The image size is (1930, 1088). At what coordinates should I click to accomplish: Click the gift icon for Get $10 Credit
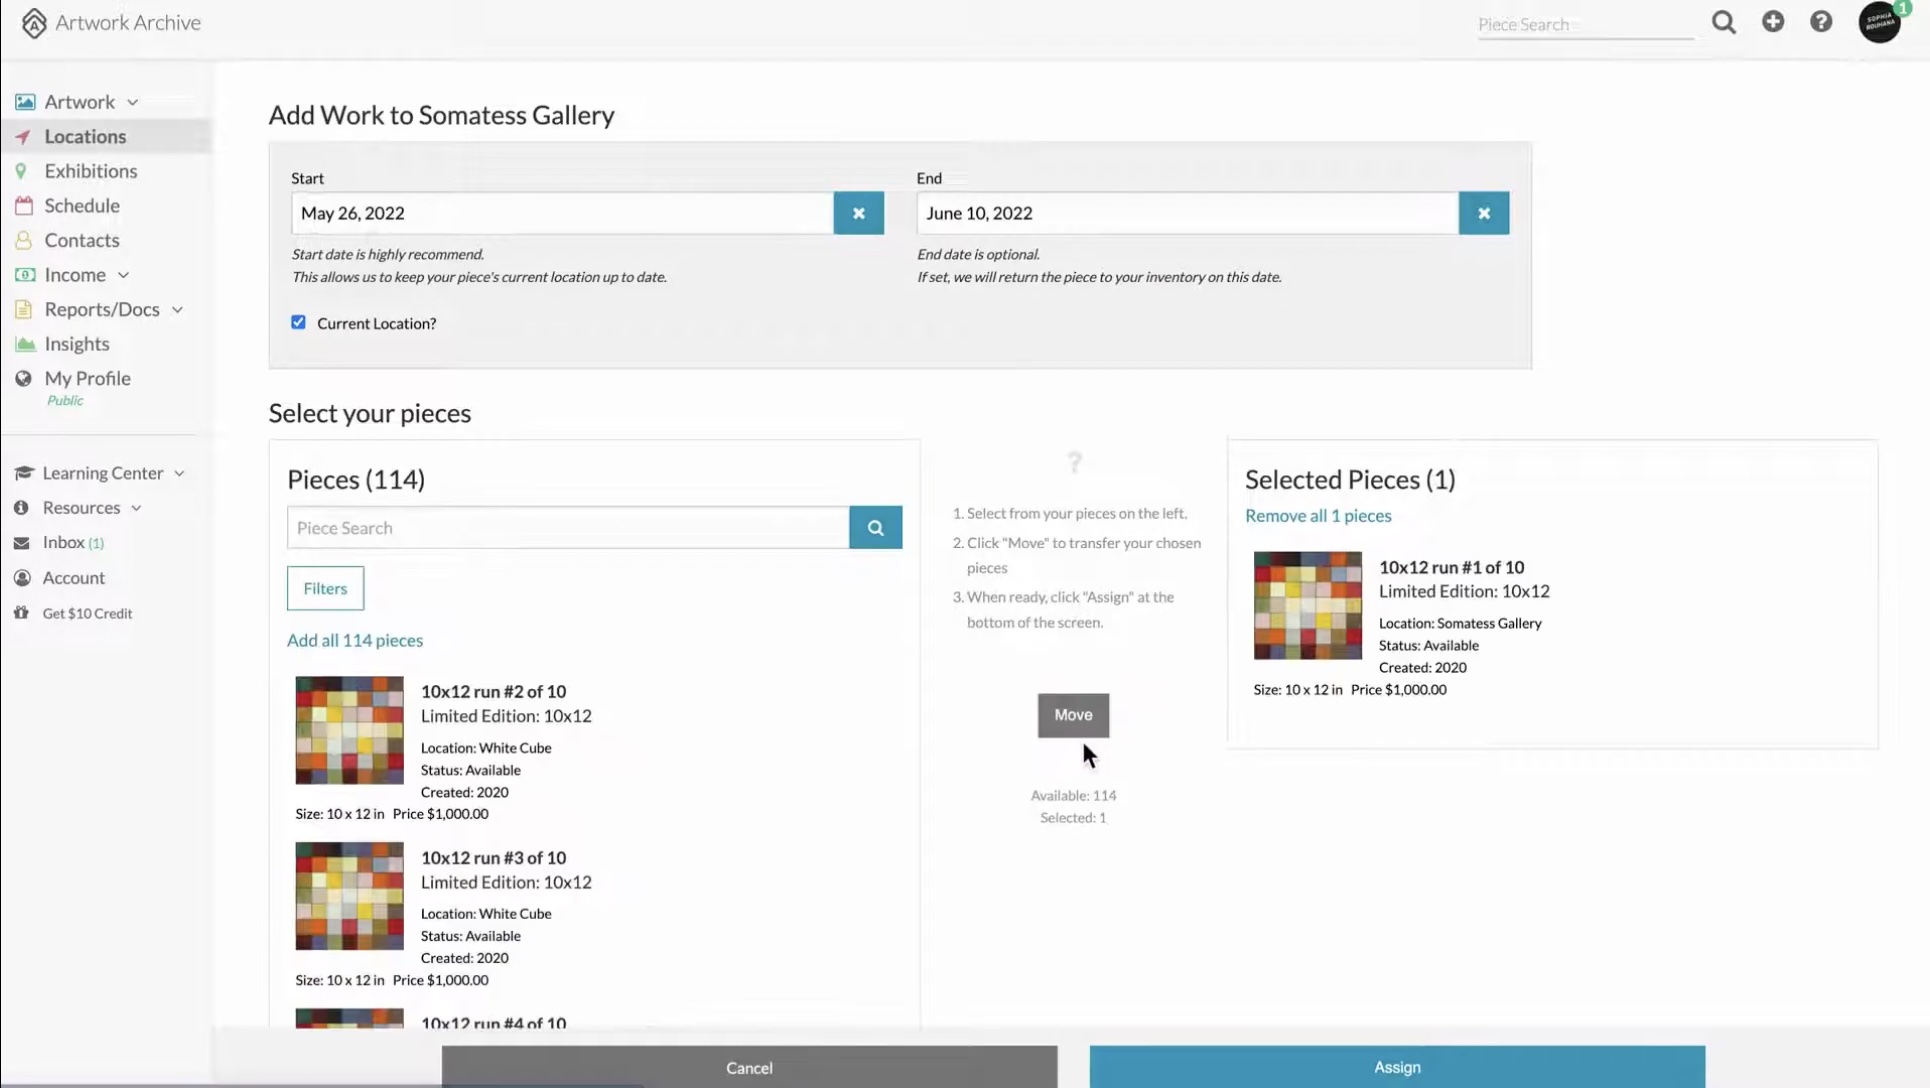(x=21, y=613)
